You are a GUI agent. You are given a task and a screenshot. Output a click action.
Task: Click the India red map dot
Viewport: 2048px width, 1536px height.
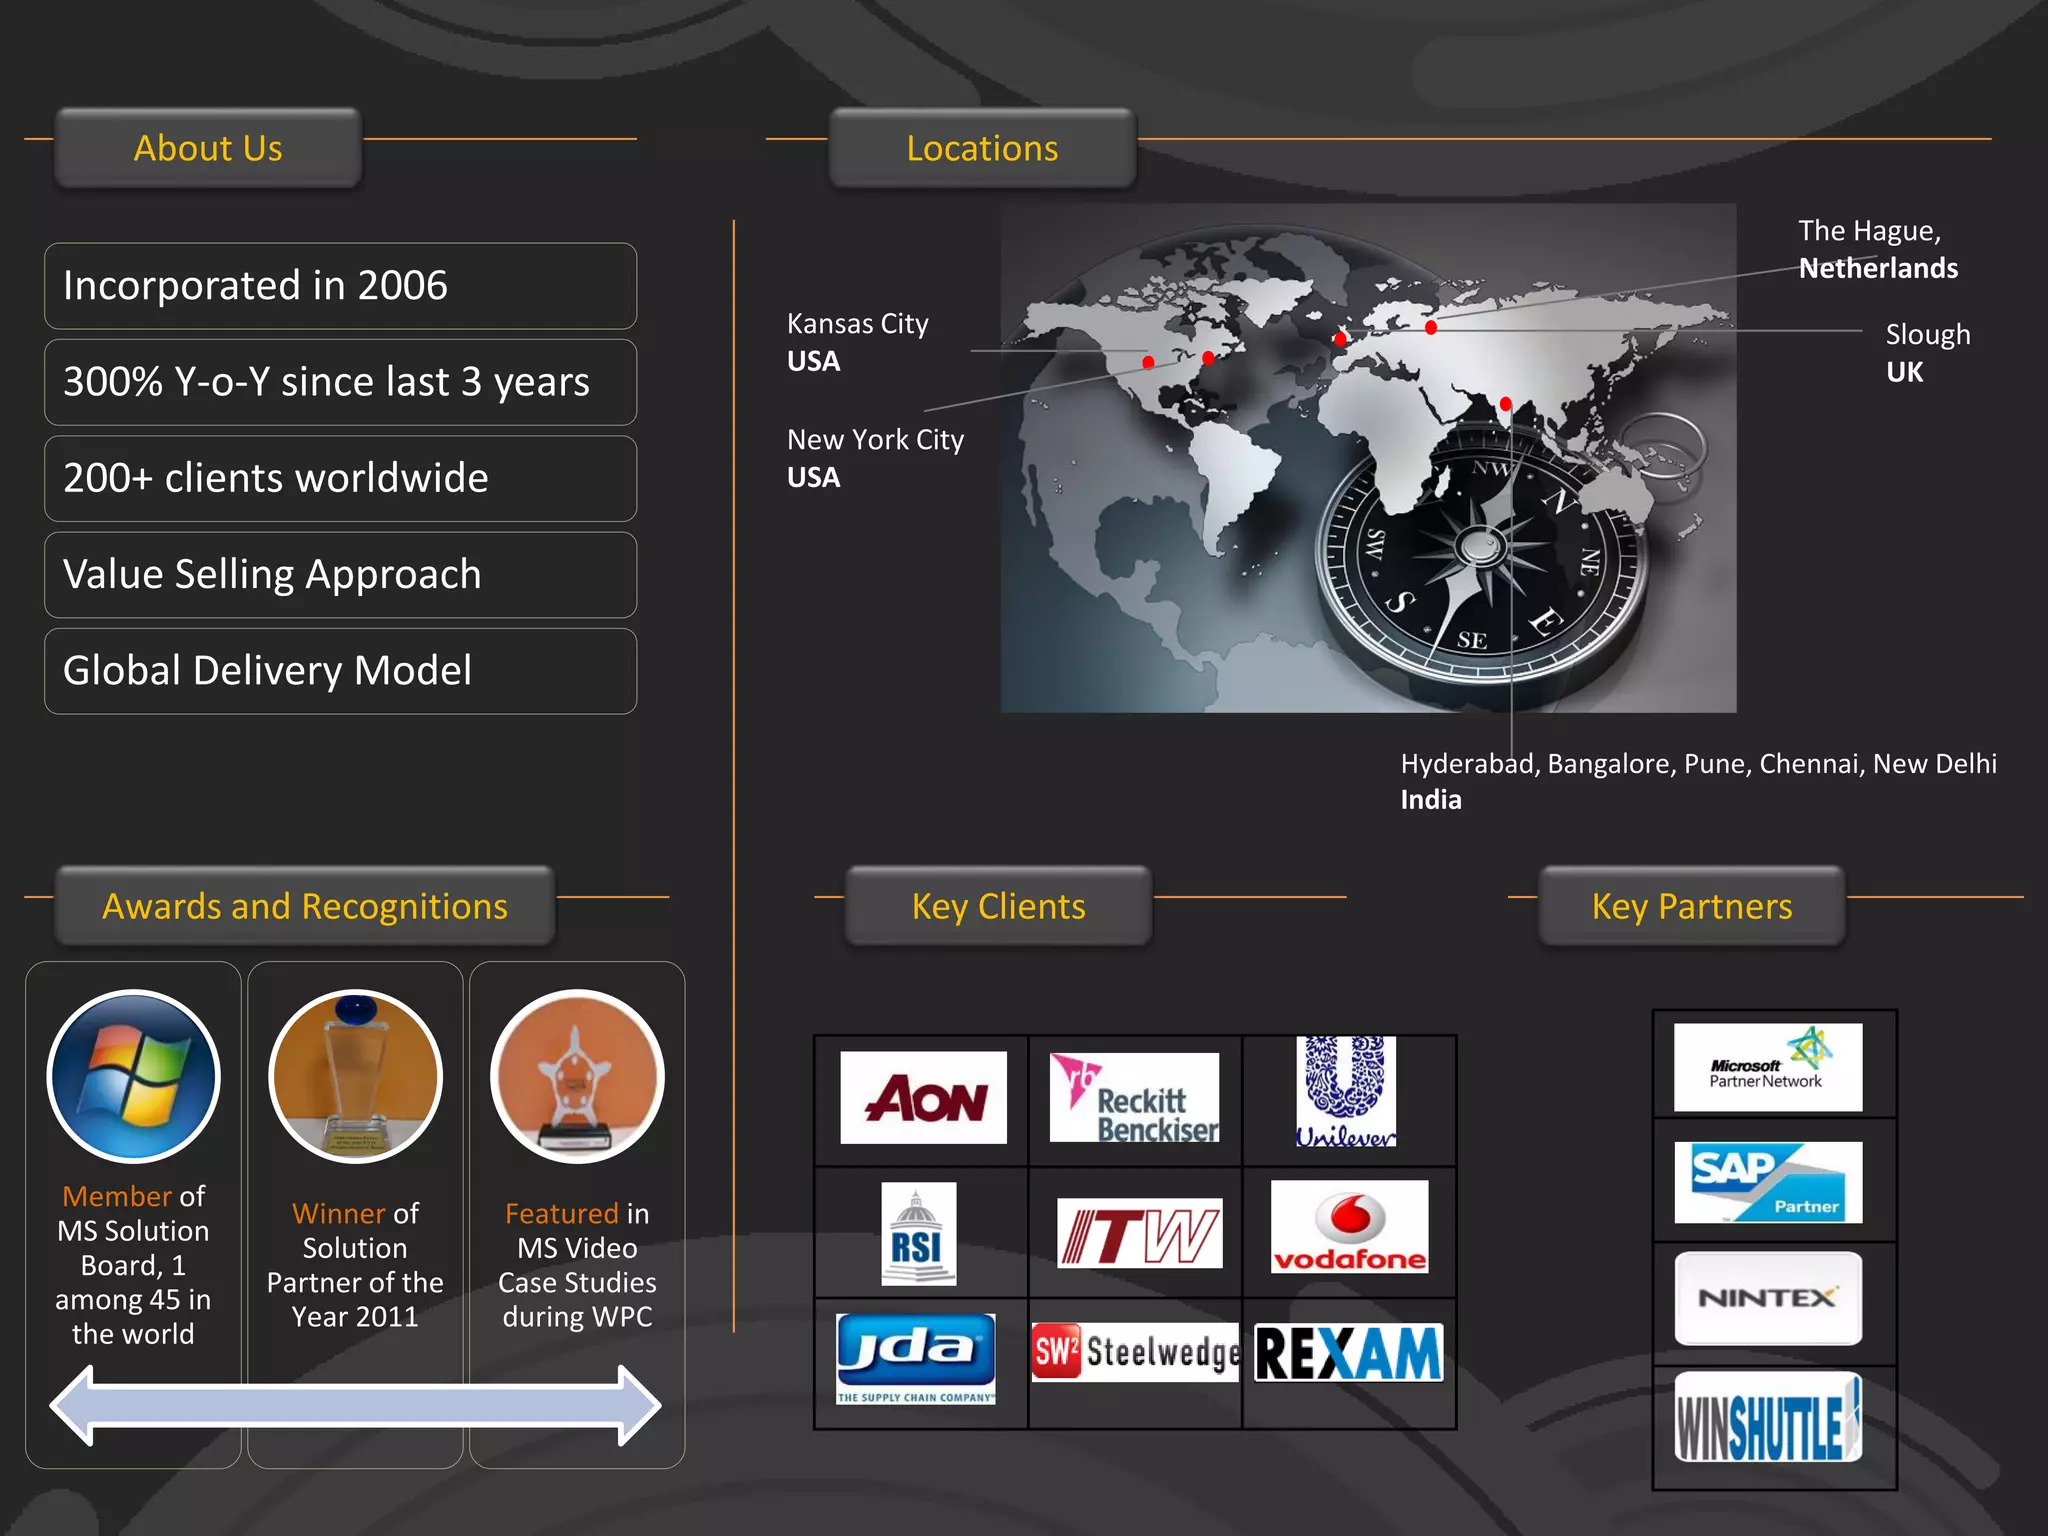click(x=1505, y=404)
